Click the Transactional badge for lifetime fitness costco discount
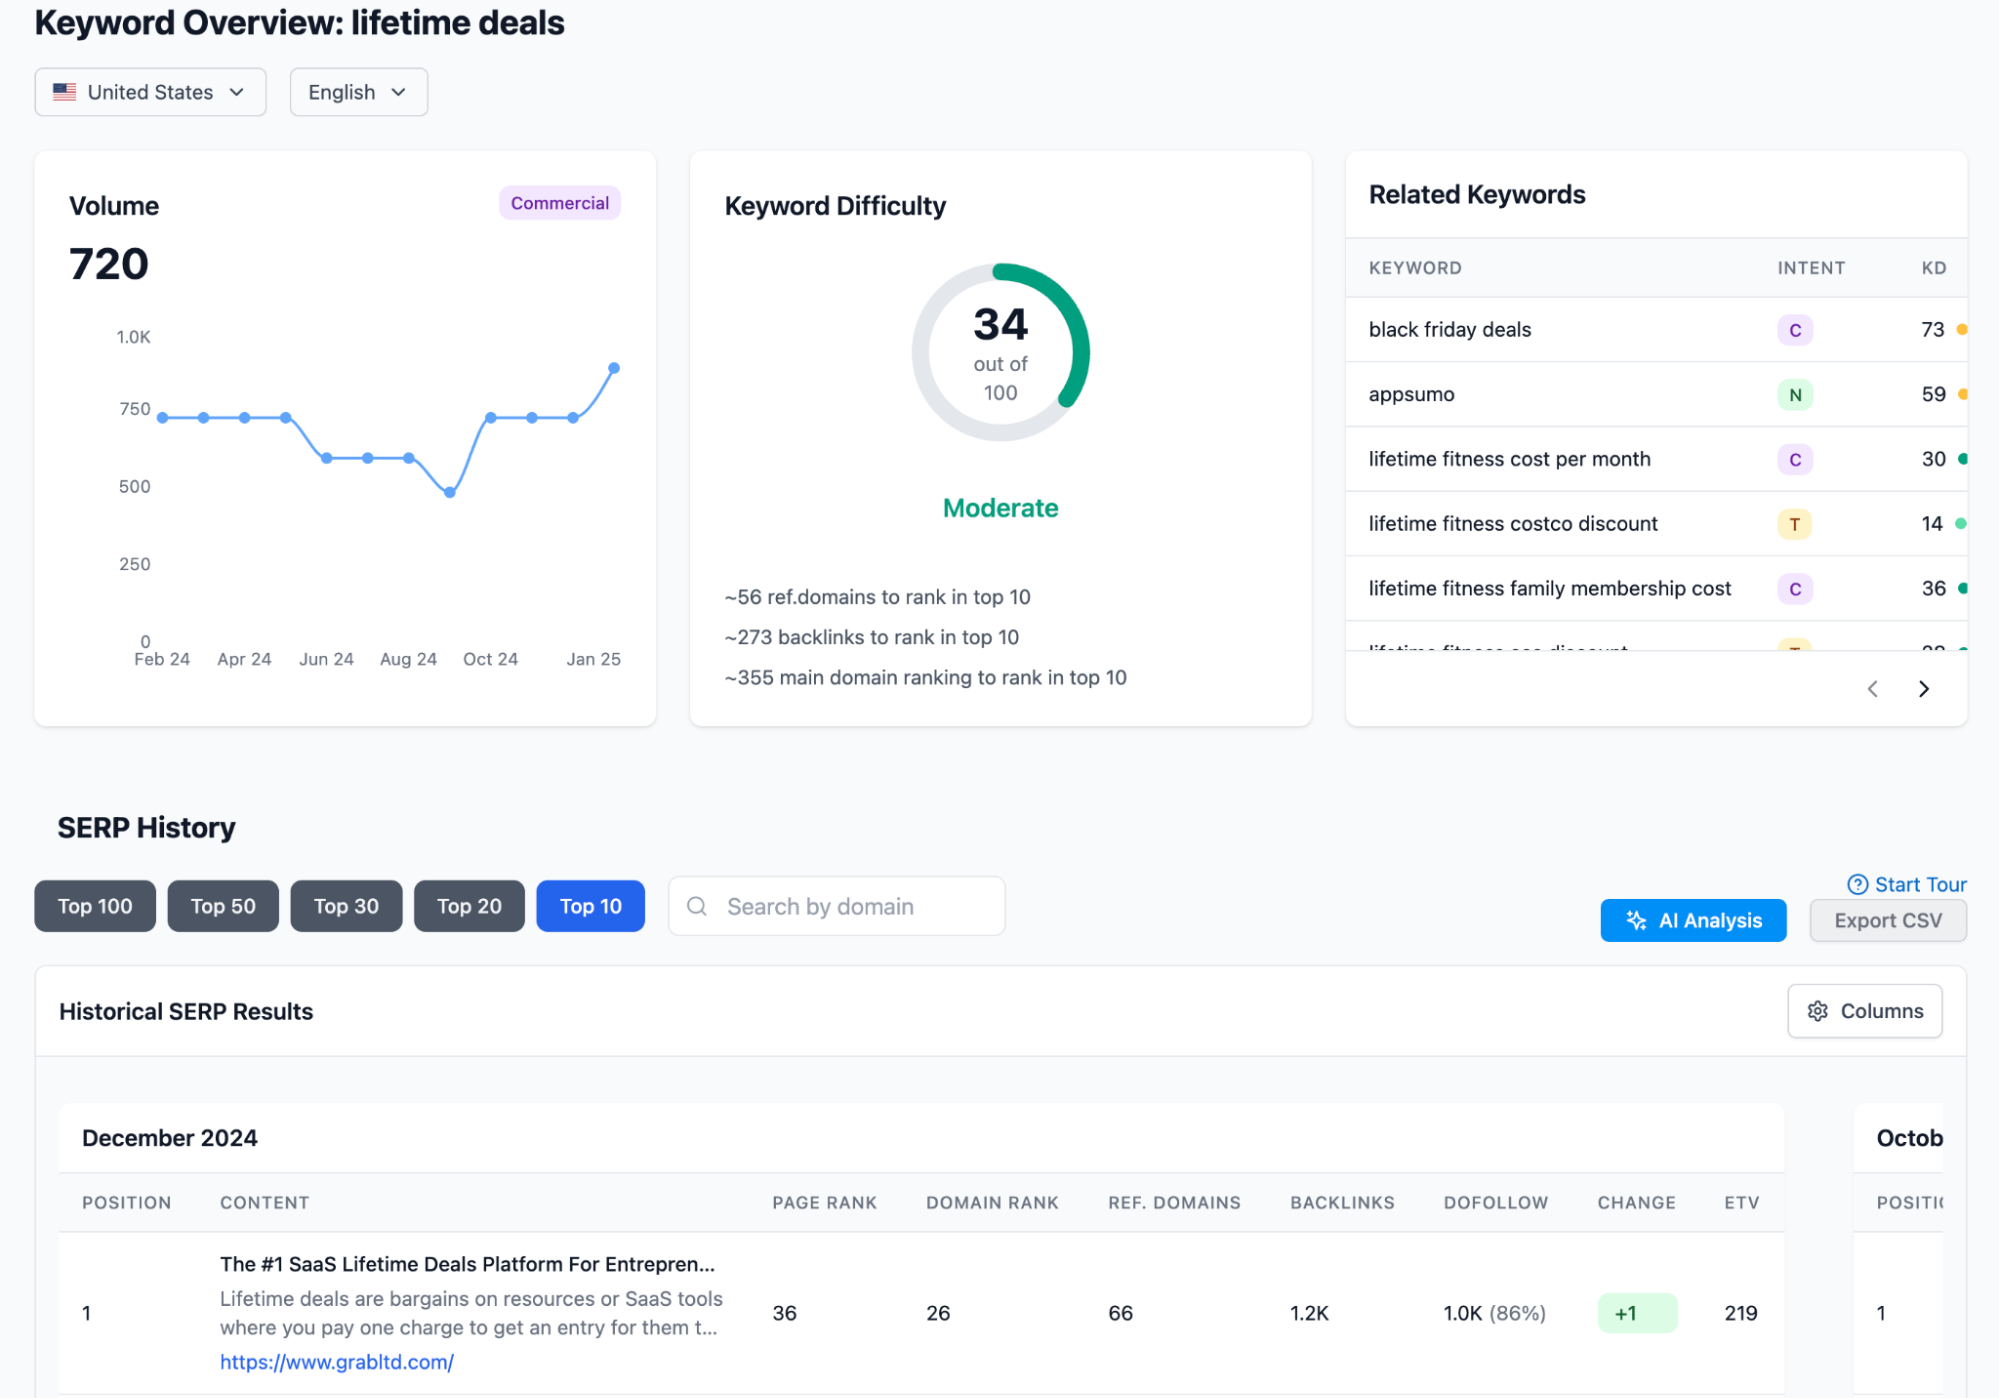 pyautogui.click(x=1795, y=523)
